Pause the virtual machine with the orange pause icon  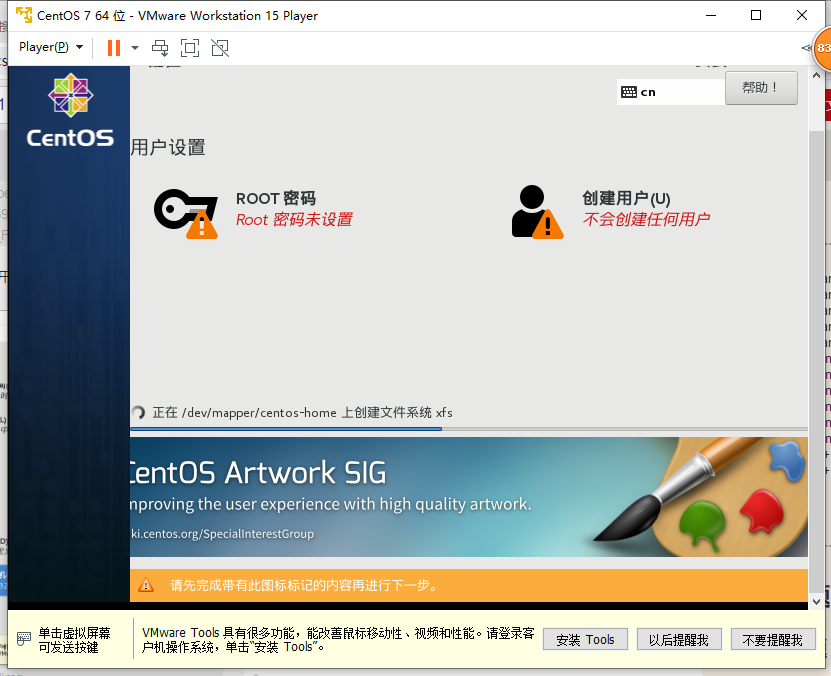tap(114, 48)
